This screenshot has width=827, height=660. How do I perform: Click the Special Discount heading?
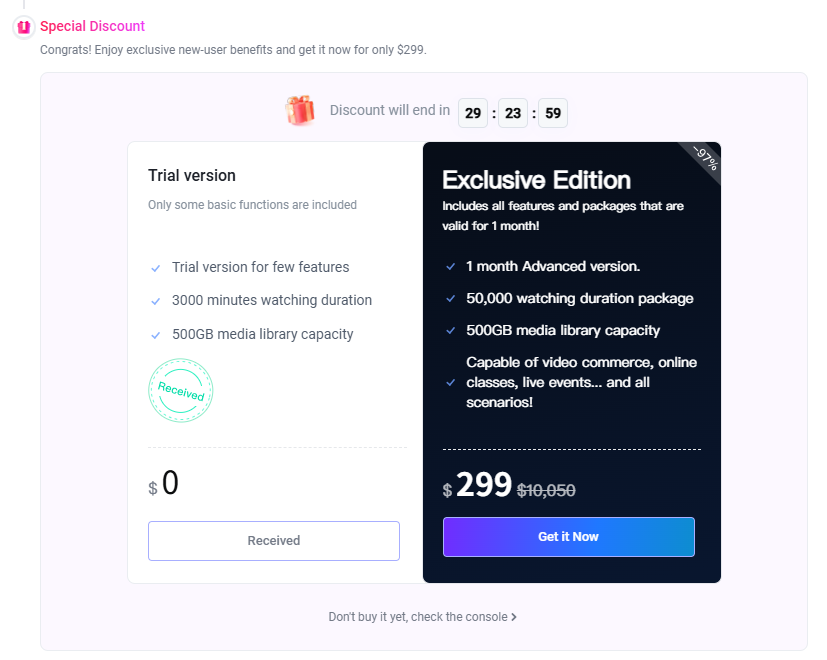92,26
